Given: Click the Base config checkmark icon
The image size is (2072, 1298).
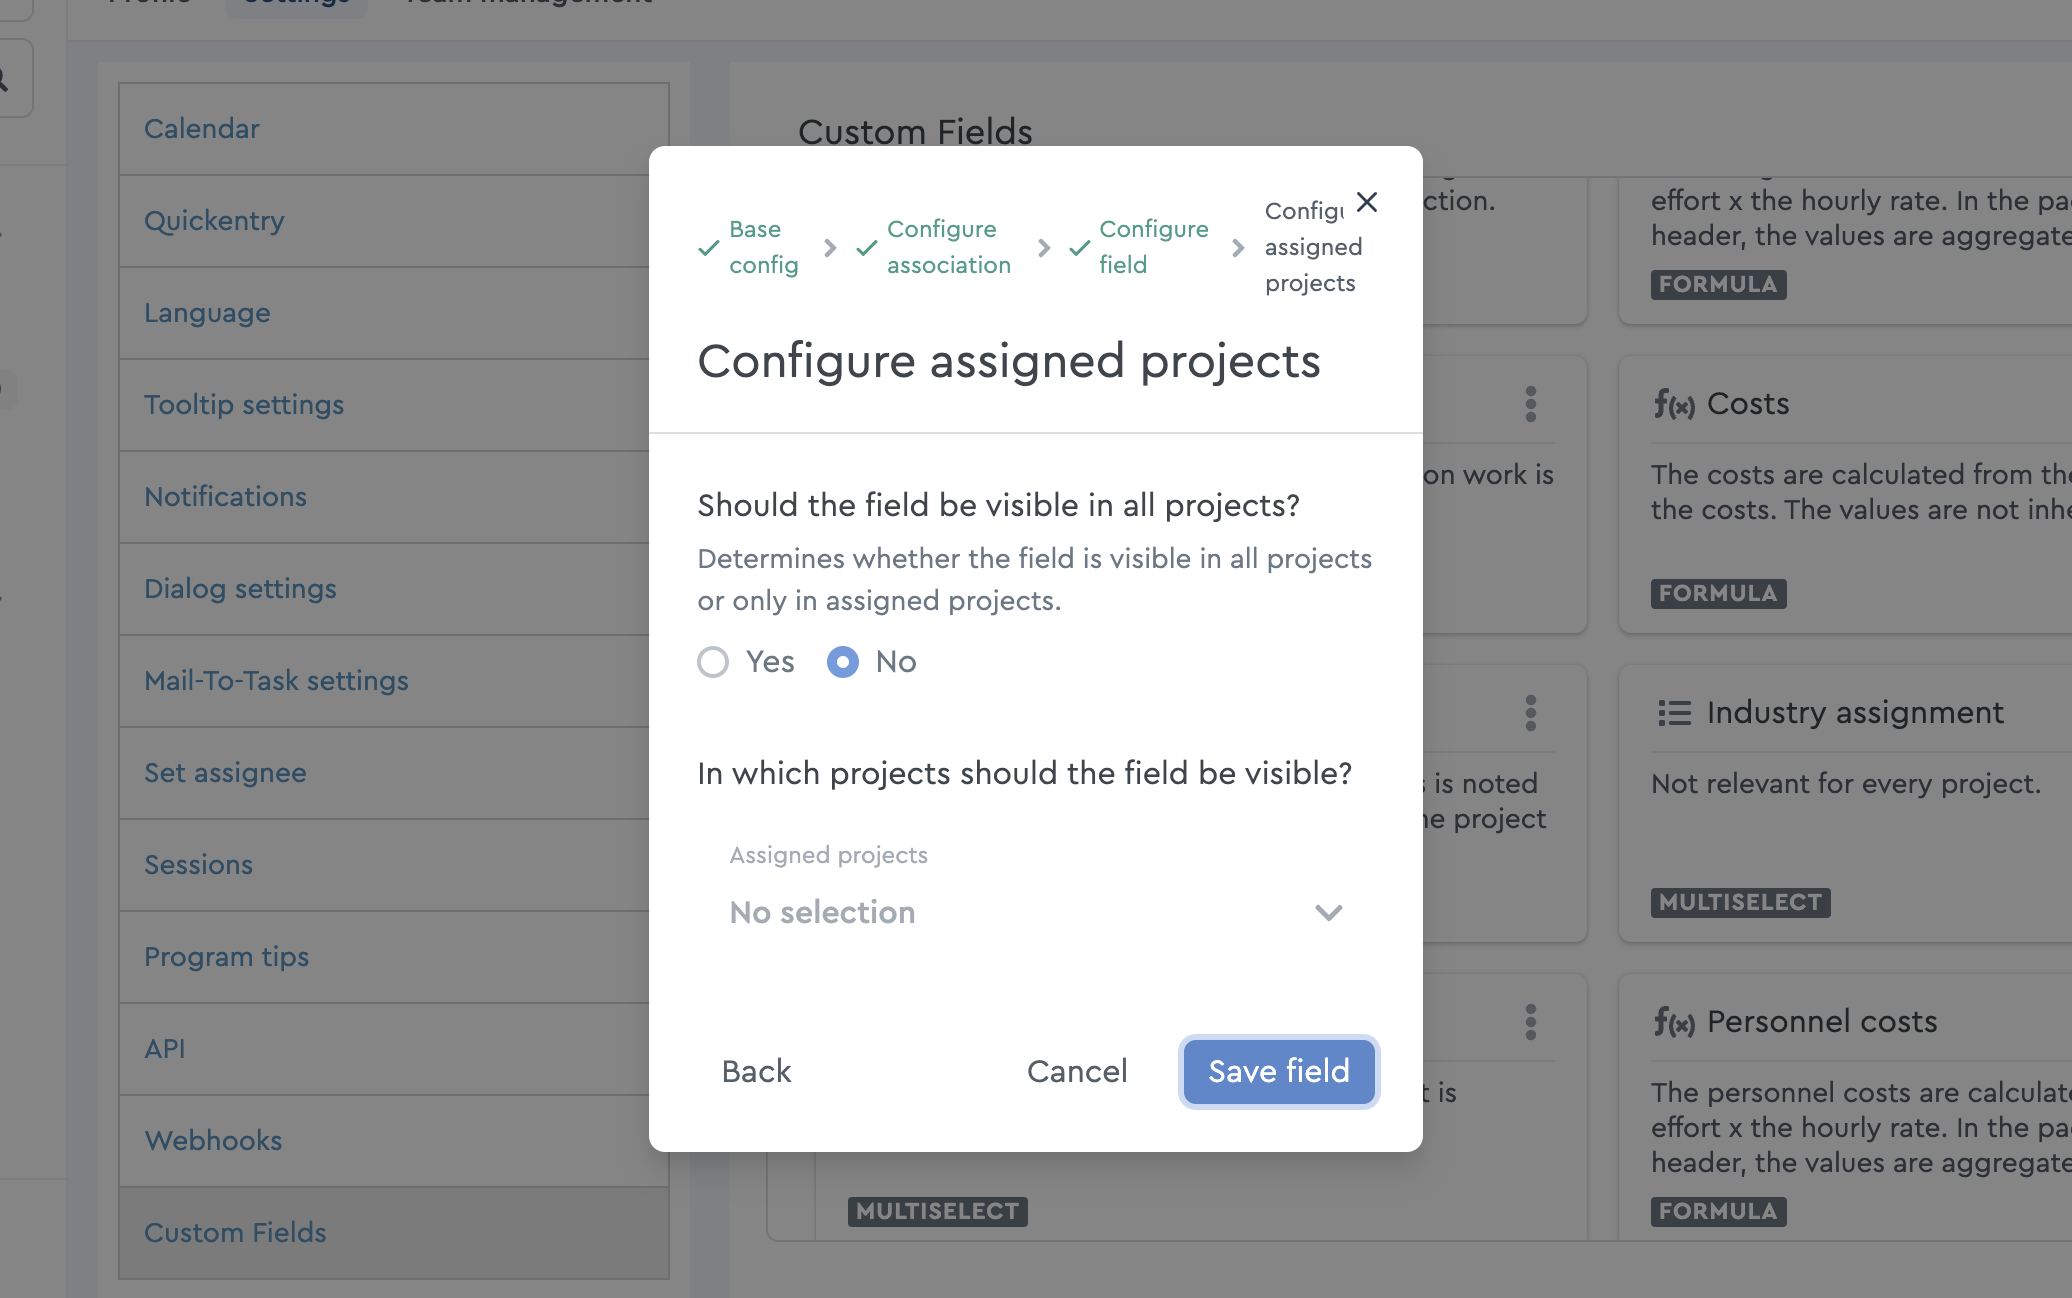Looking at the screenshot, I should pyautogui.click(x=708, y=248).
